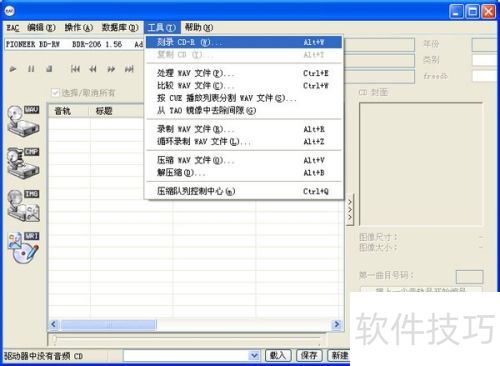500x366 pixels.
Task: Minimize the EAC window
Action: click(456, 12)
